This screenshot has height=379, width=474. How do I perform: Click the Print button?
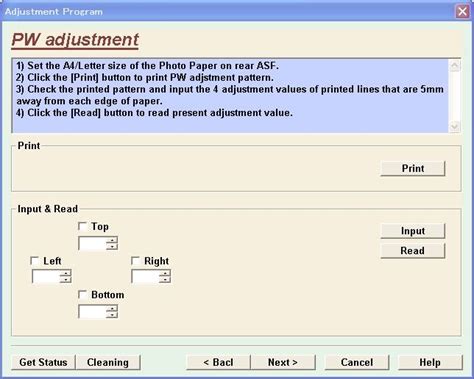click(413, 168)
